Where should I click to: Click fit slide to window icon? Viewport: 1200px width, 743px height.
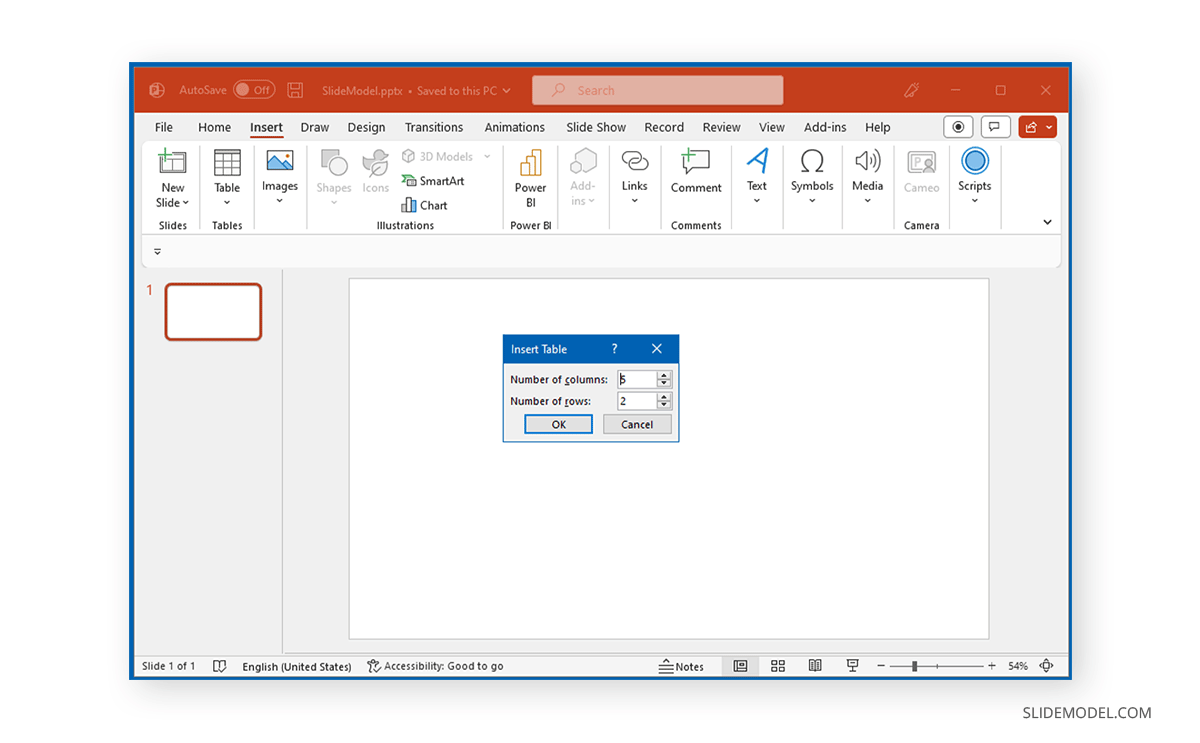tap(1046, 666)
